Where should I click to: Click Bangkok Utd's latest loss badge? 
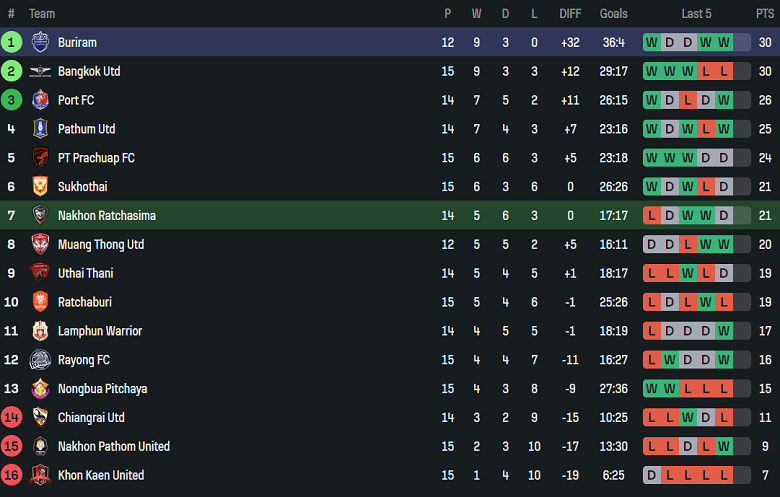[724, 71]
